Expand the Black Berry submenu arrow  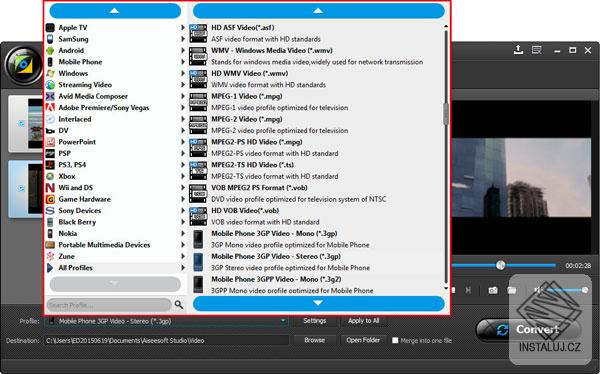point(183,222)
